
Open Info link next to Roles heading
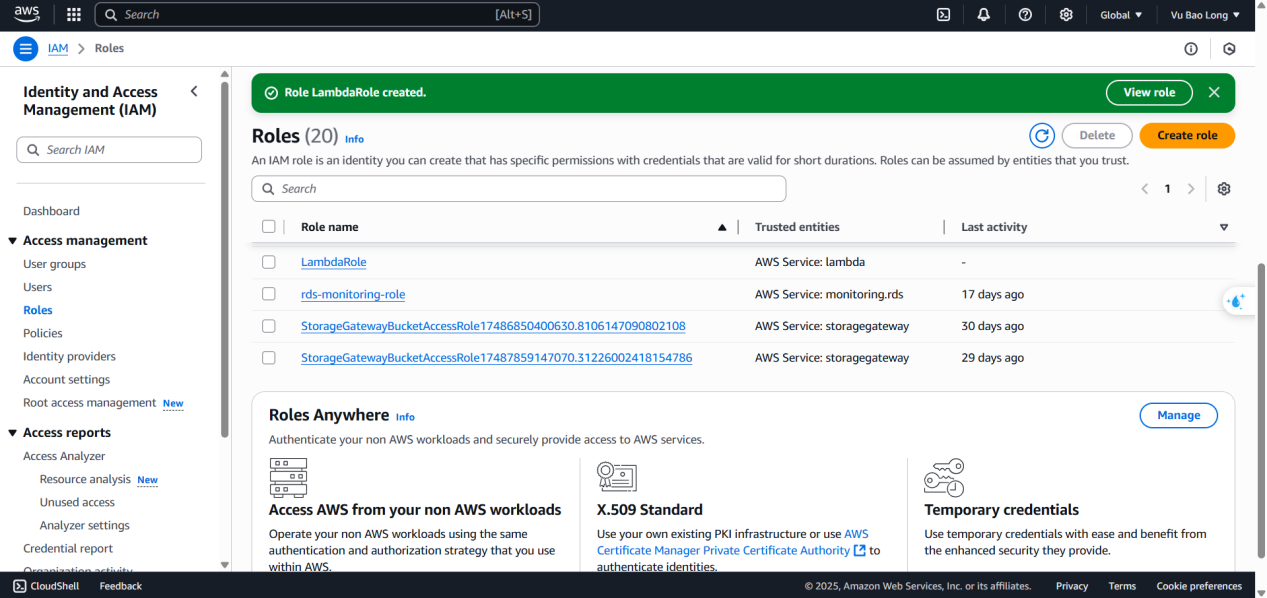click(354, 139)
